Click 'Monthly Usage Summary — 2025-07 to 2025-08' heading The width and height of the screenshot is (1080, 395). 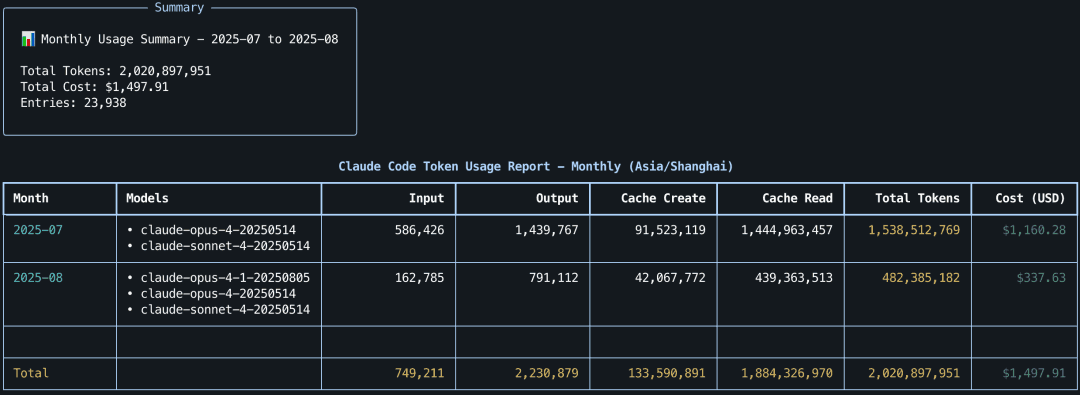pyautogui.click(x=189, y=39)
